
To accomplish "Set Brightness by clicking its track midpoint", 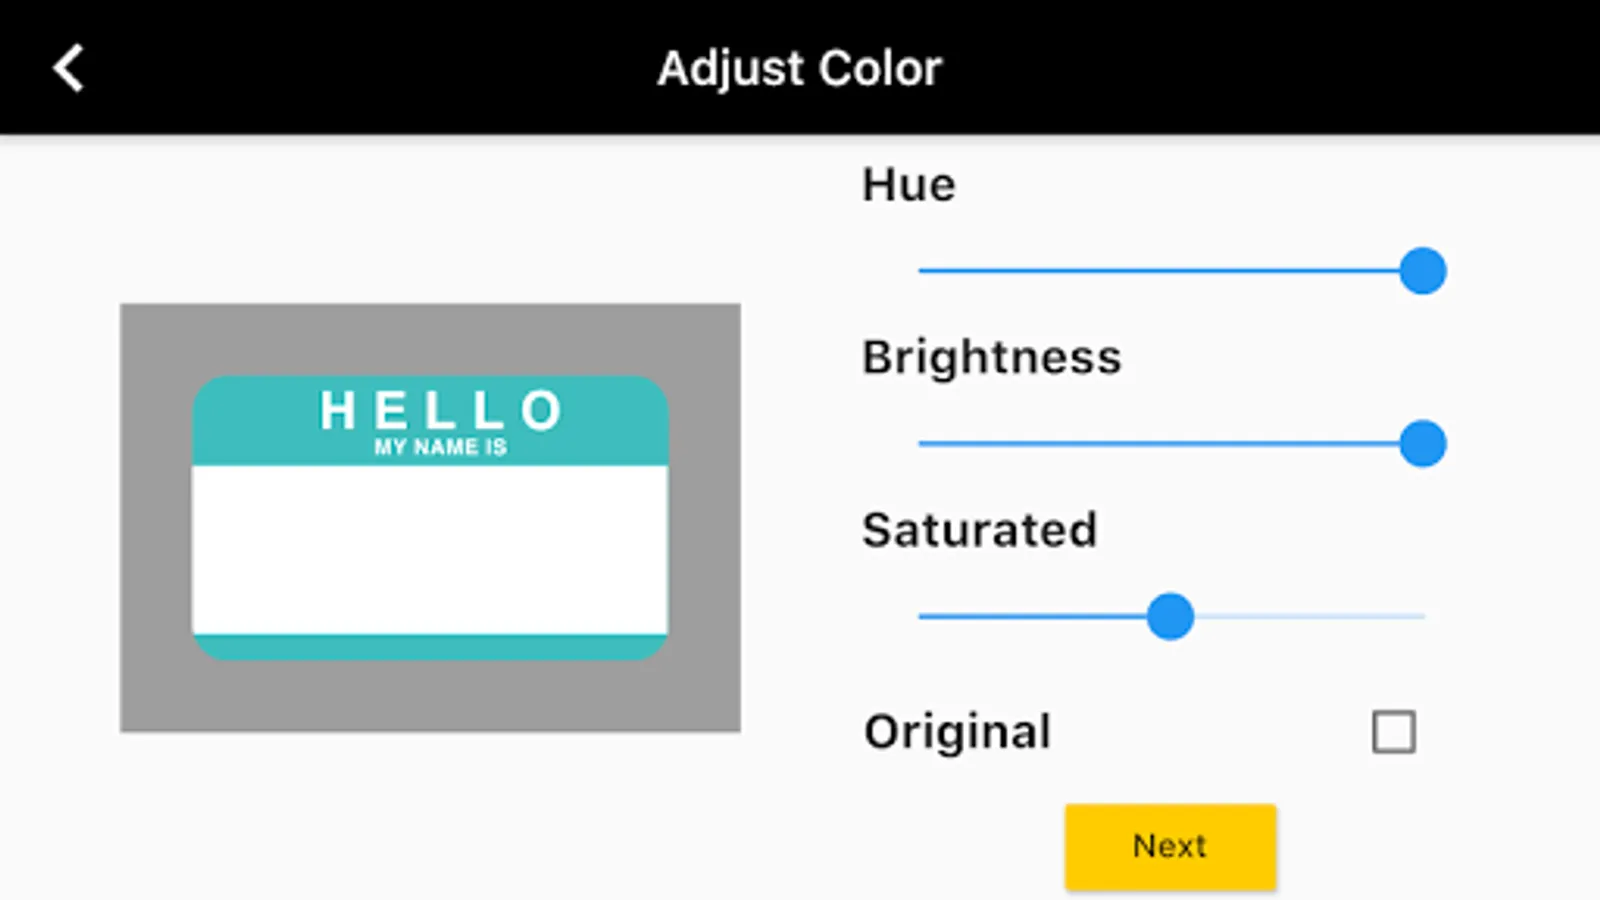I will coord(1172,444).
